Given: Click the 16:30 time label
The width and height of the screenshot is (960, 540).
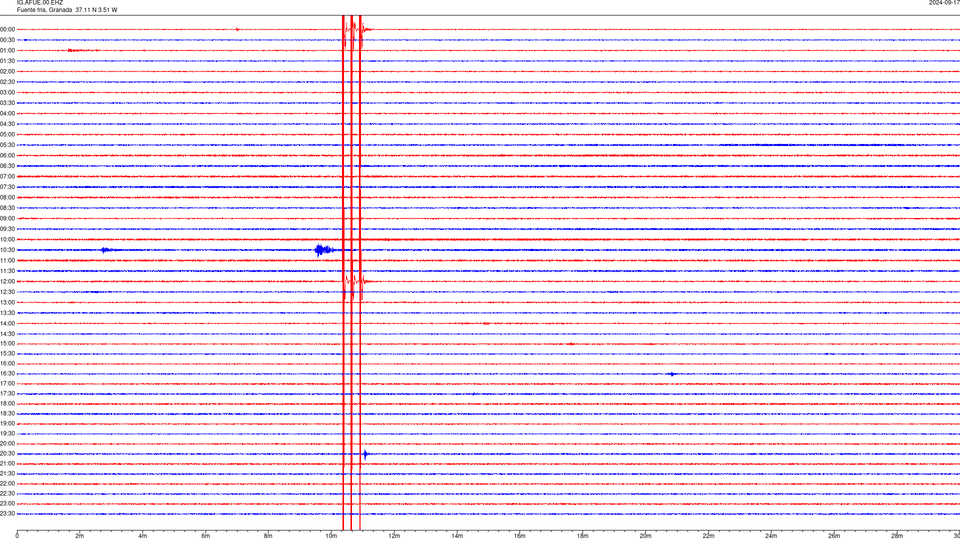Looking at the screenshot, I should tap(8, 373).
